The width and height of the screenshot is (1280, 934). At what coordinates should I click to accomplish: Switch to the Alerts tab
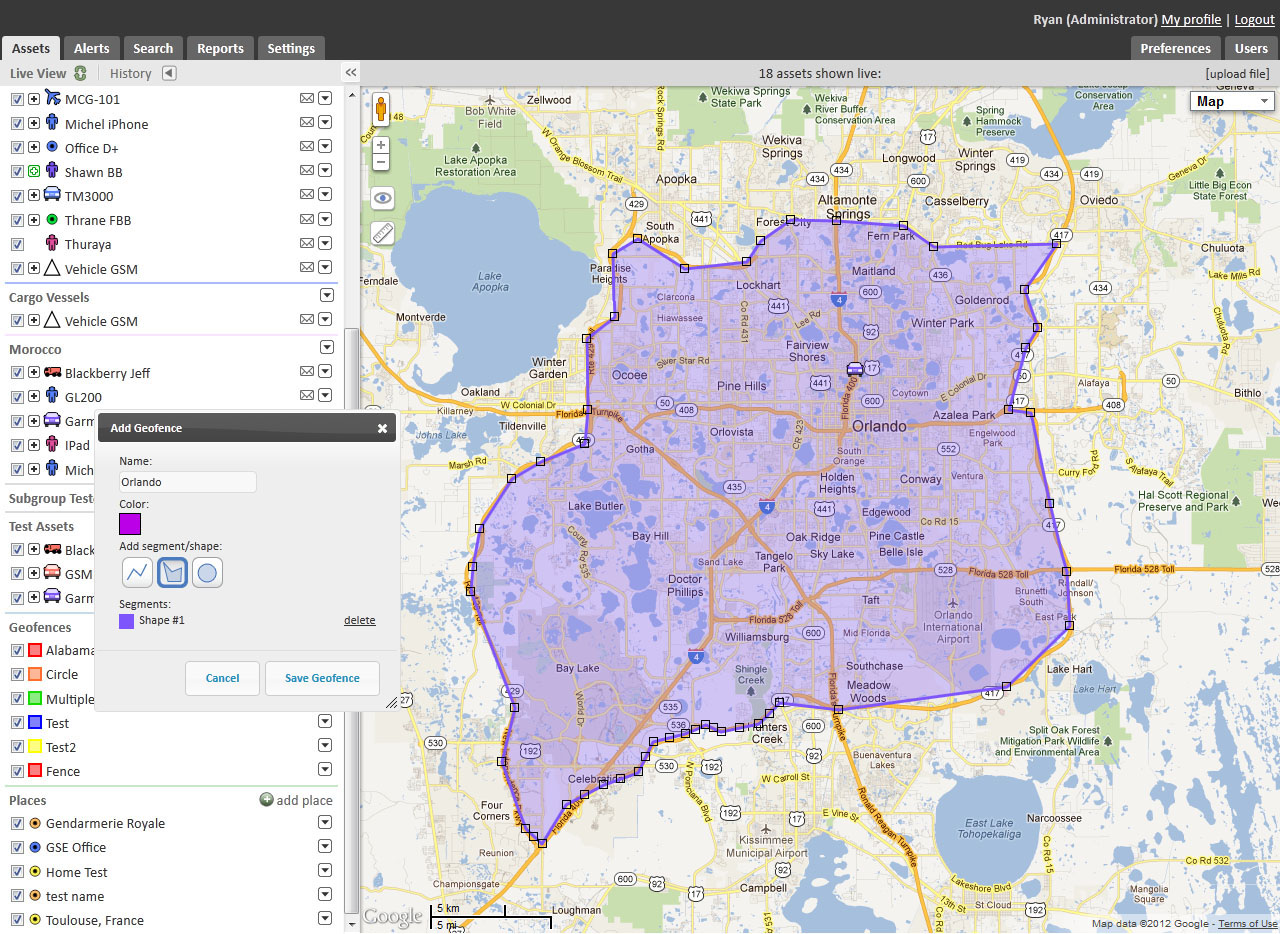(92, 48)
